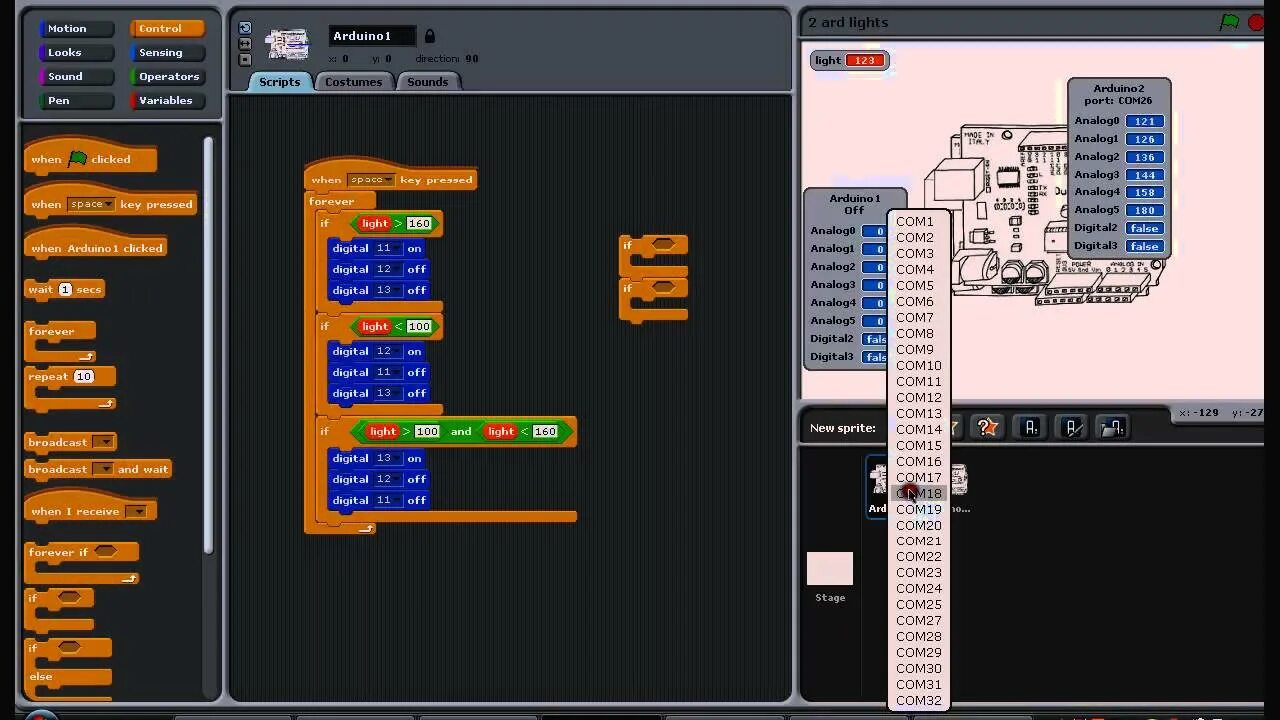This screenshot has width=1280, height=720.
Task: Click the 'forever if' block in the palette
Action: pos(80,562)
